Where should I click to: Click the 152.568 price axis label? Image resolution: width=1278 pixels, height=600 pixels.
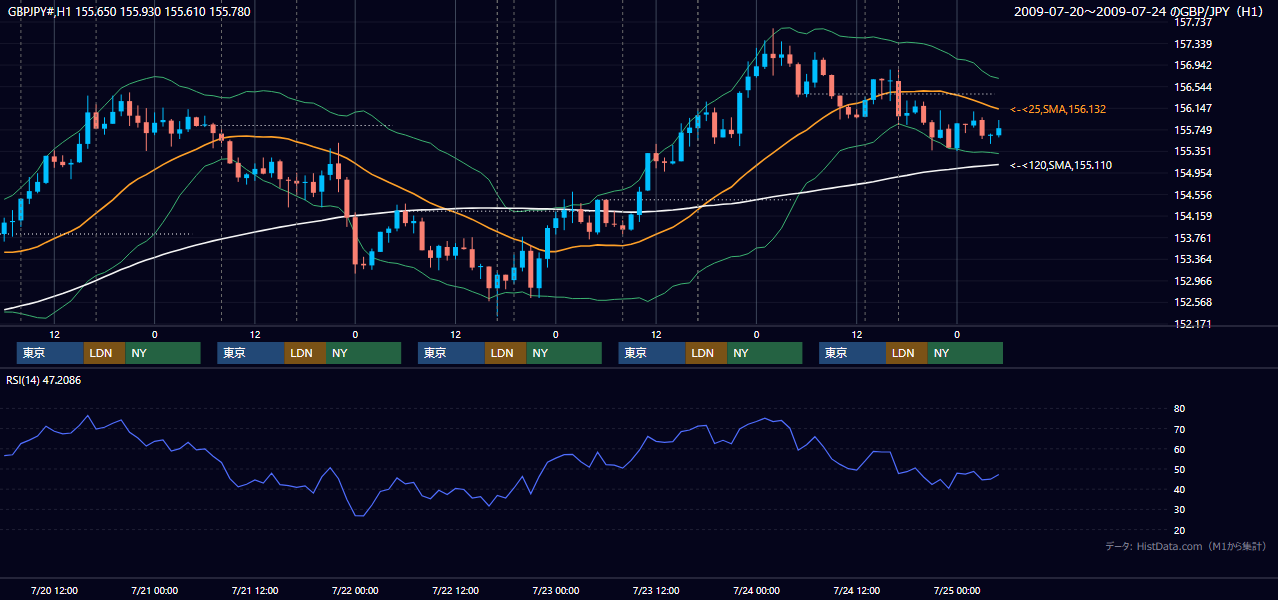(1193, 302)
